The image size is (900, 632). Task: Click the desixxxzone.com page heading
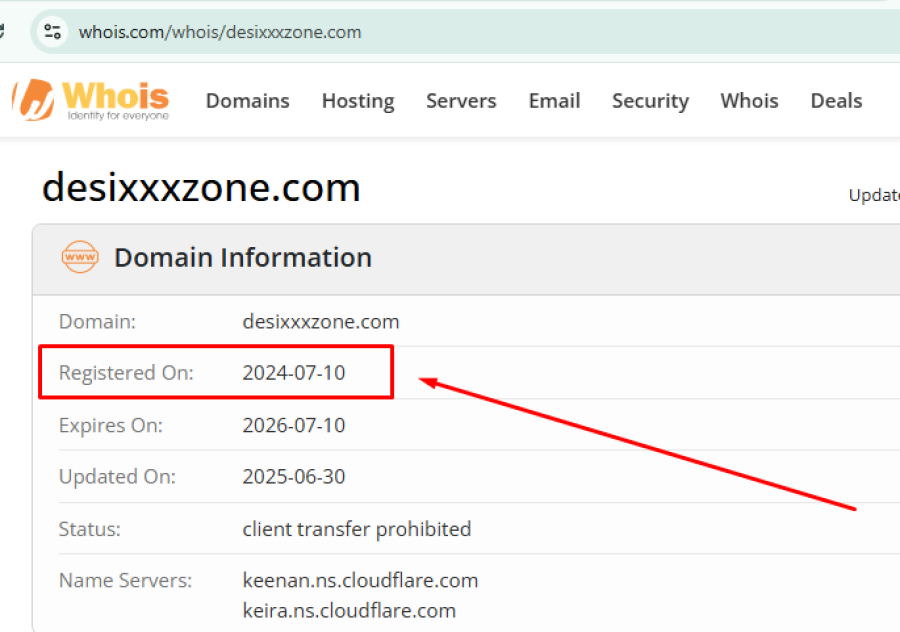click(201, 188)
